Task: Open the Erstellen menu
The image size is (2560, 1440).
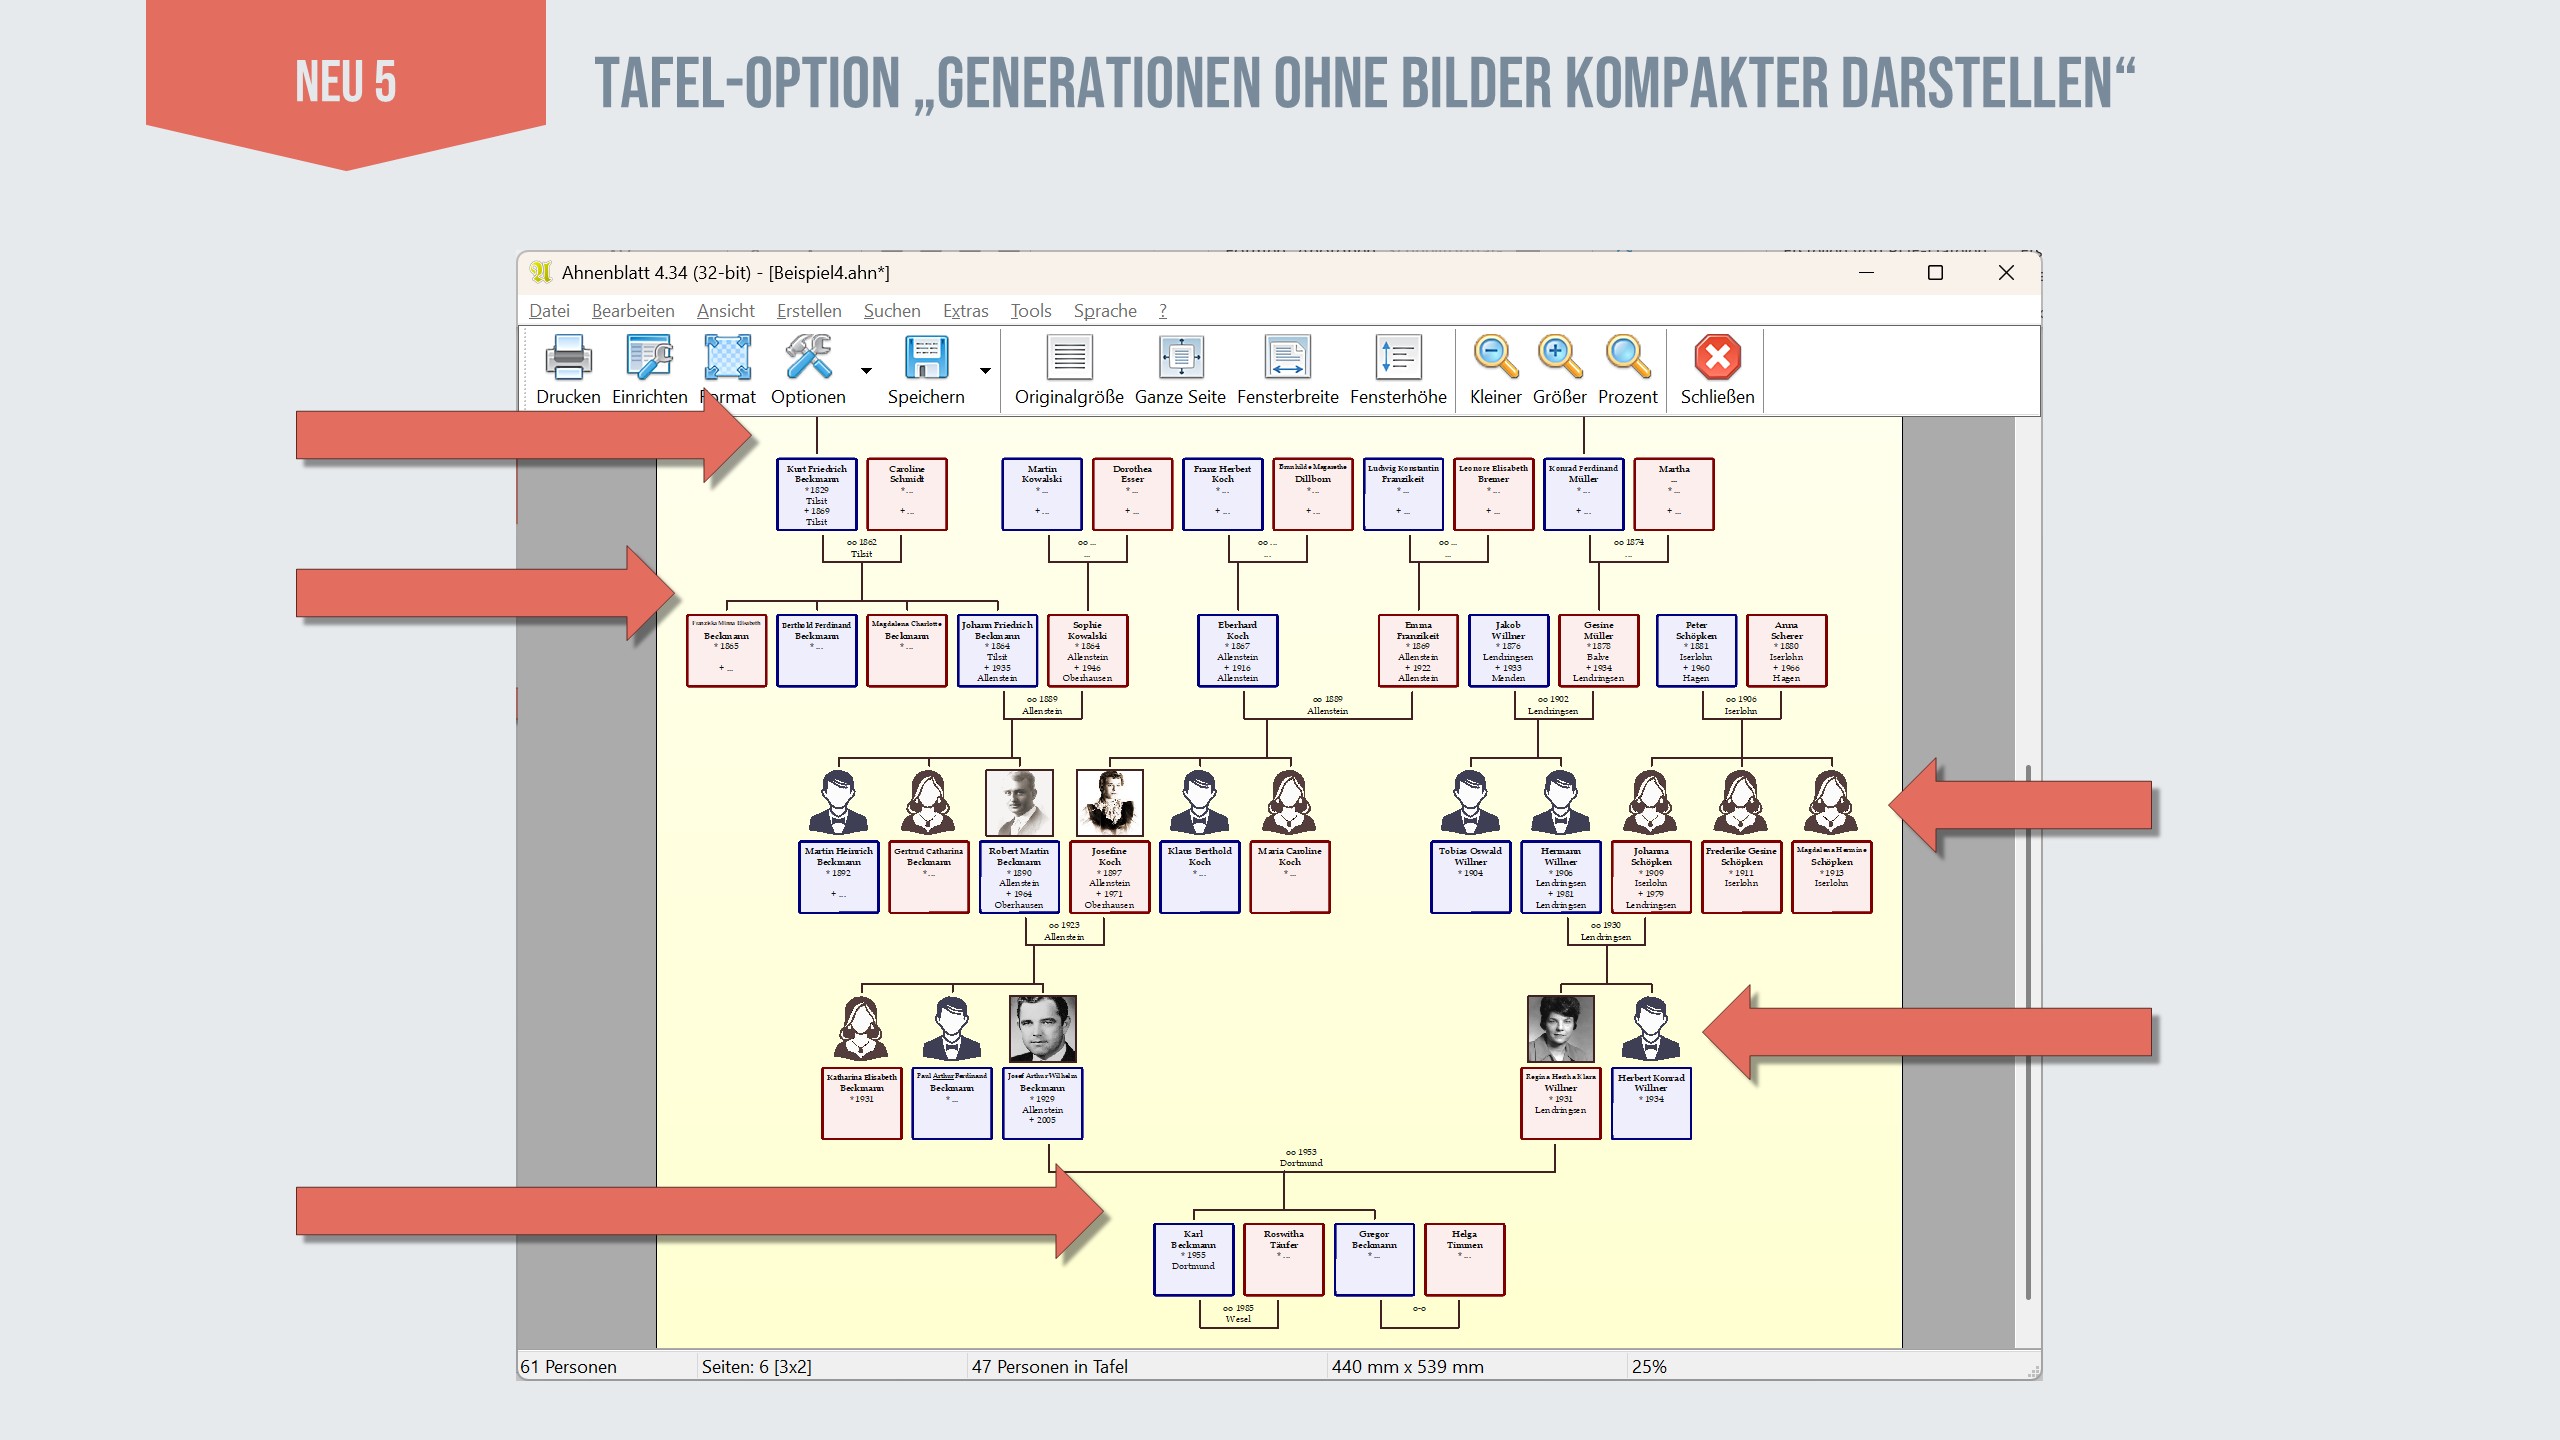Action: [808, 311]
